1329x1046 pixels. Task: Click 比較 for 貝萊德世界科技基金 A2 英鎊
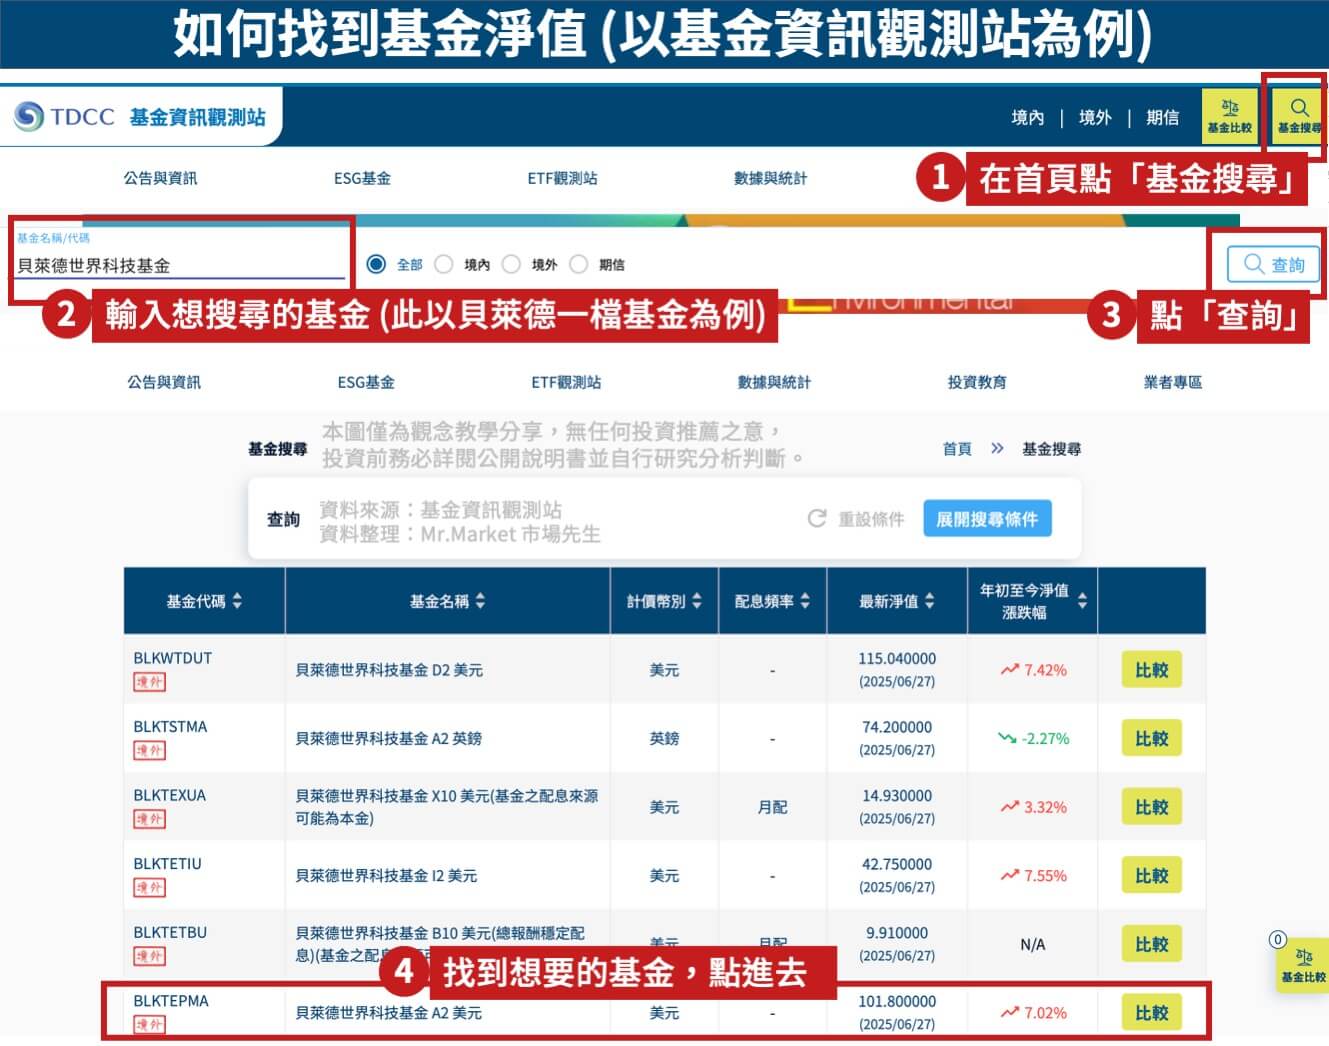[x=1151, y=738]
